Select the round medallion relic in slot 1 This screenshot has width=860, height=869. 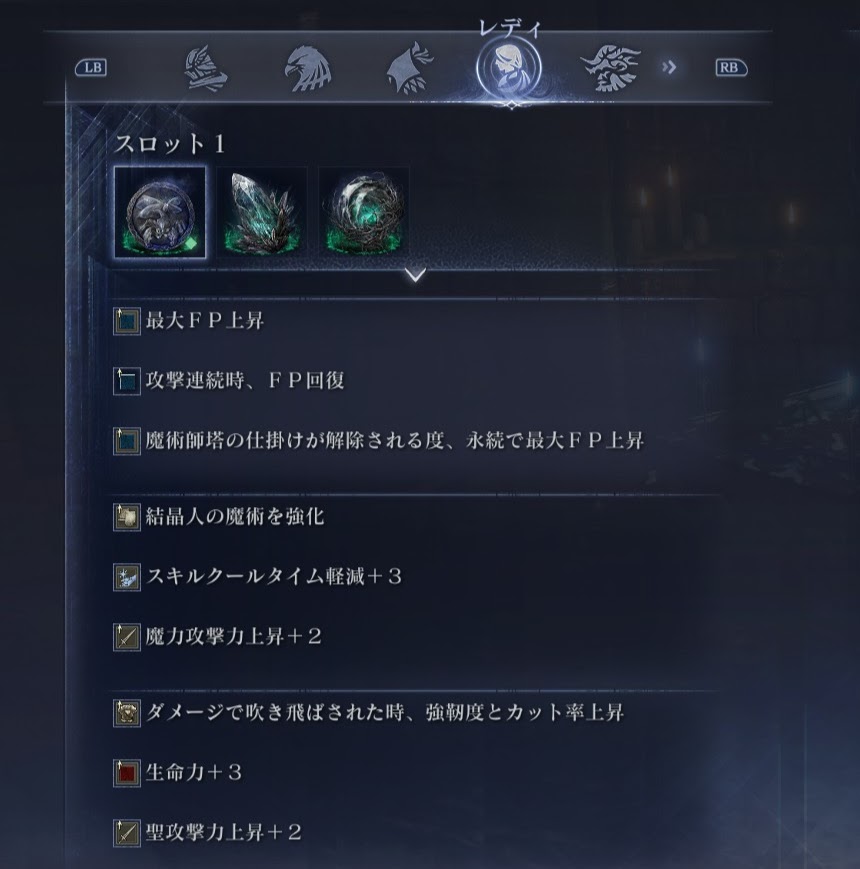coord(160,212)
